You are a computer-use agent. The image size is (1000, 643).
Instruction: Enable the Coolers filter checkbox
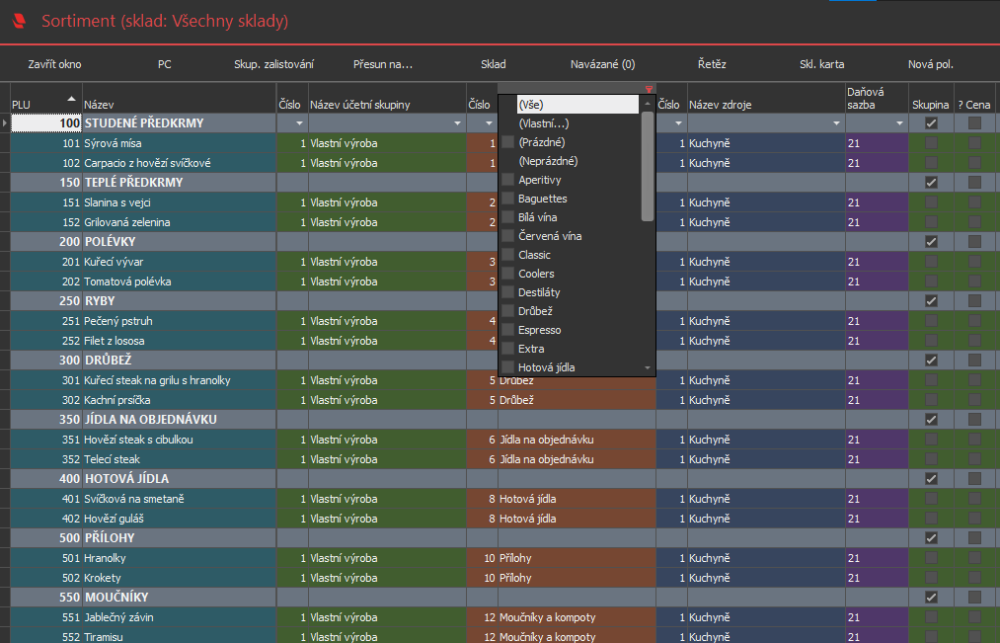pos(508,274)
